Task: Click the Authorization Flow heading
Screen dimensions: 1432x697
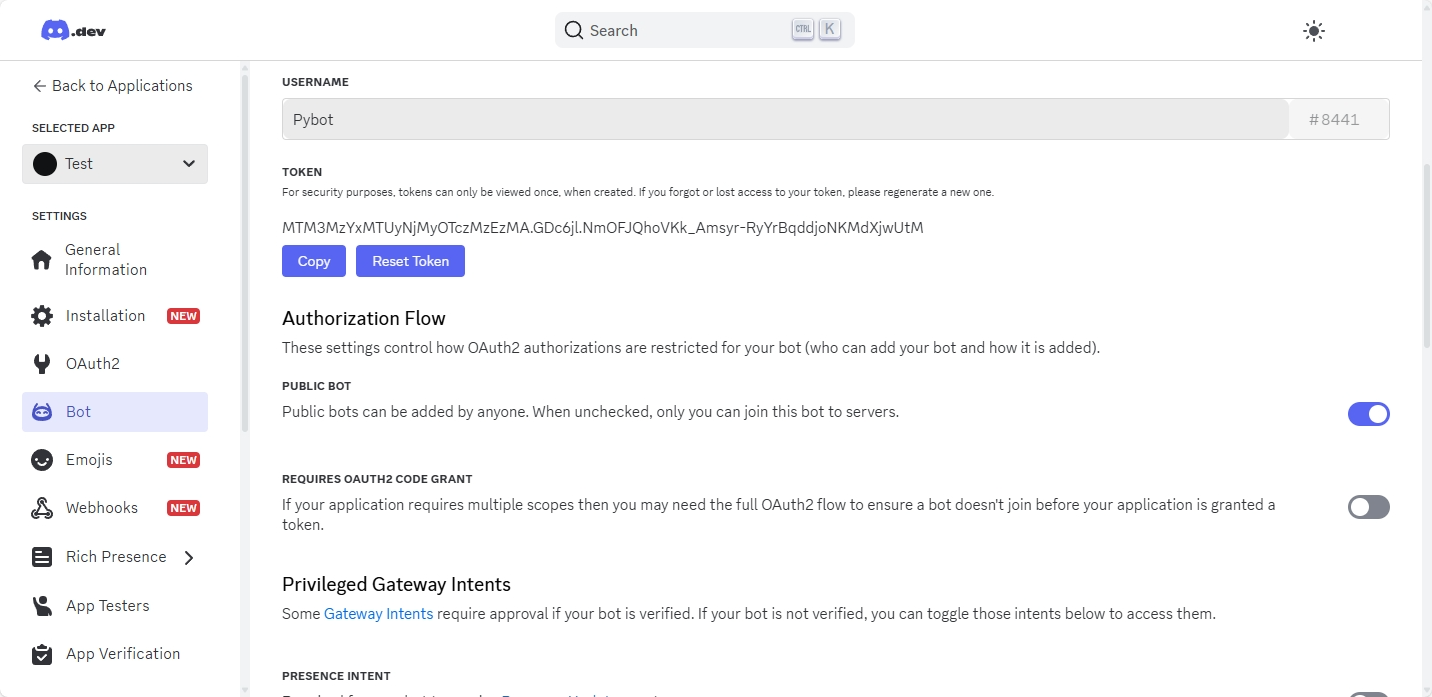Action: point(364,318)
